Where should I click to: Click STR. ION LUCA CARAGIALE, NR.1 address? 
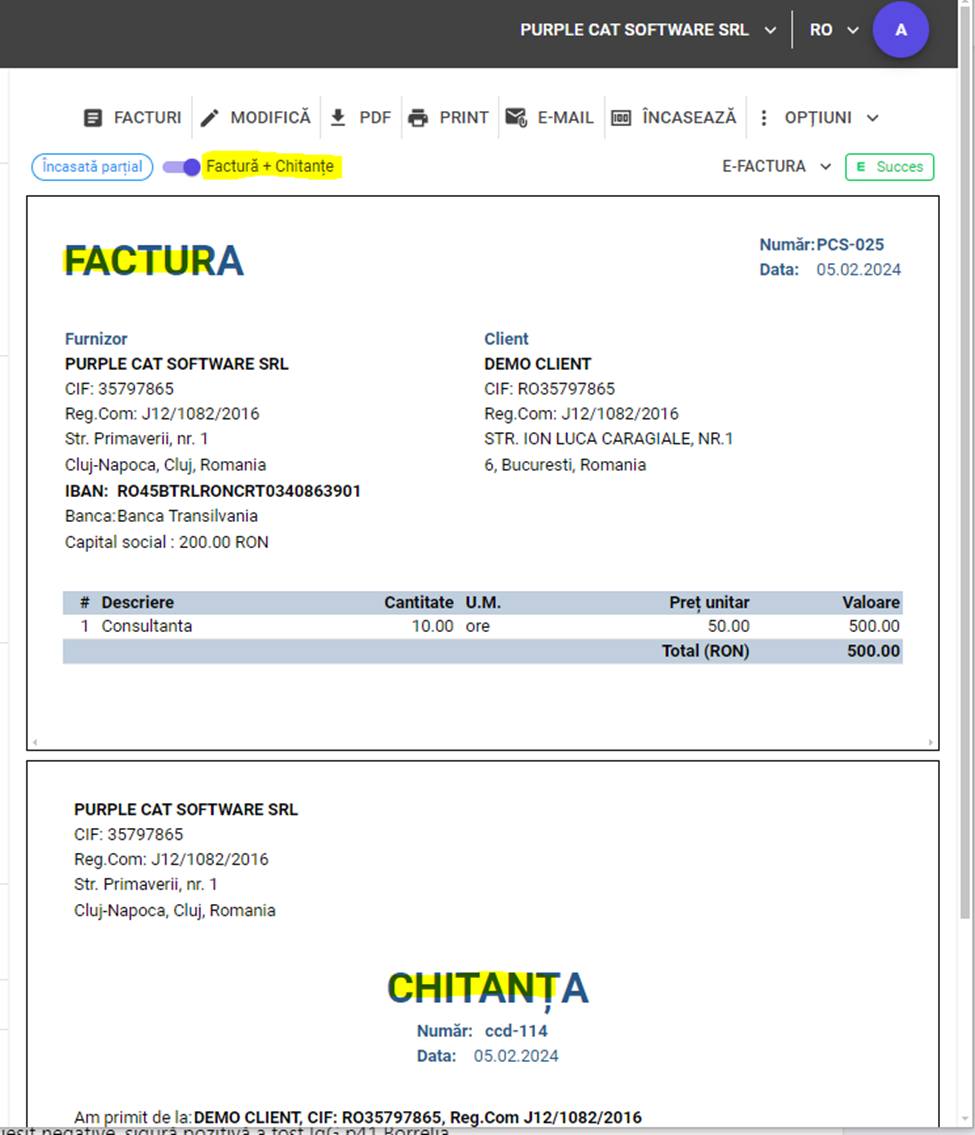(x=609, y=439)
